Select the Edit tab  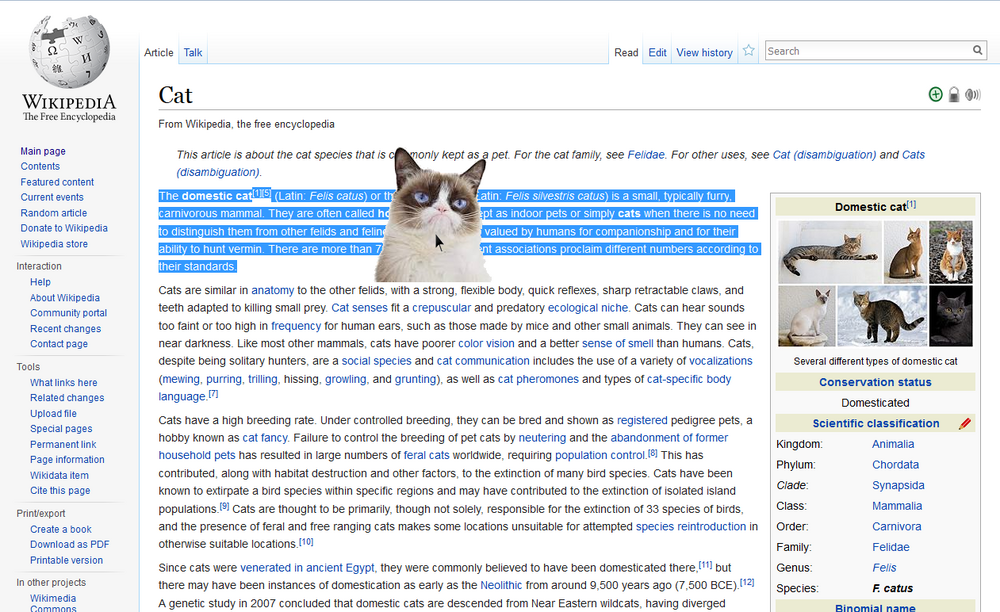tap(658, 52)
